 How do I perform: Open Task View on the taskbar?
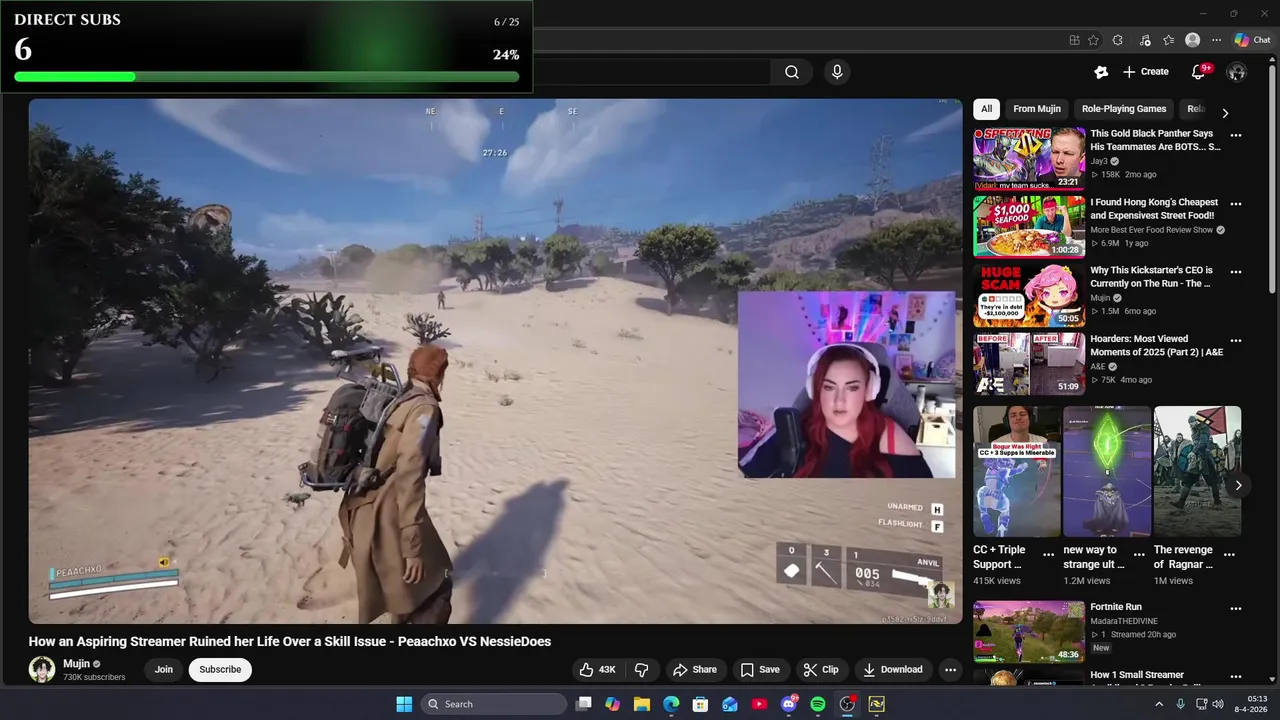tap(584, 704)
